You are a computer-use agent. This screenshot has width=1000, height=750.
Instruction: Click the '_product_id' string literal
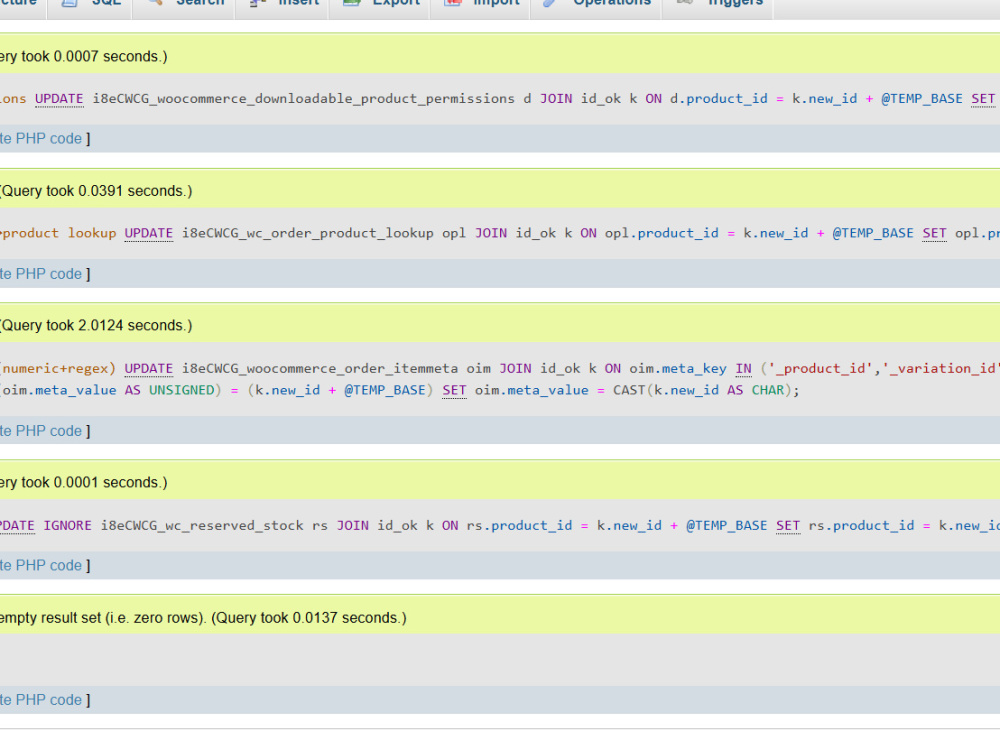[821, 369]
